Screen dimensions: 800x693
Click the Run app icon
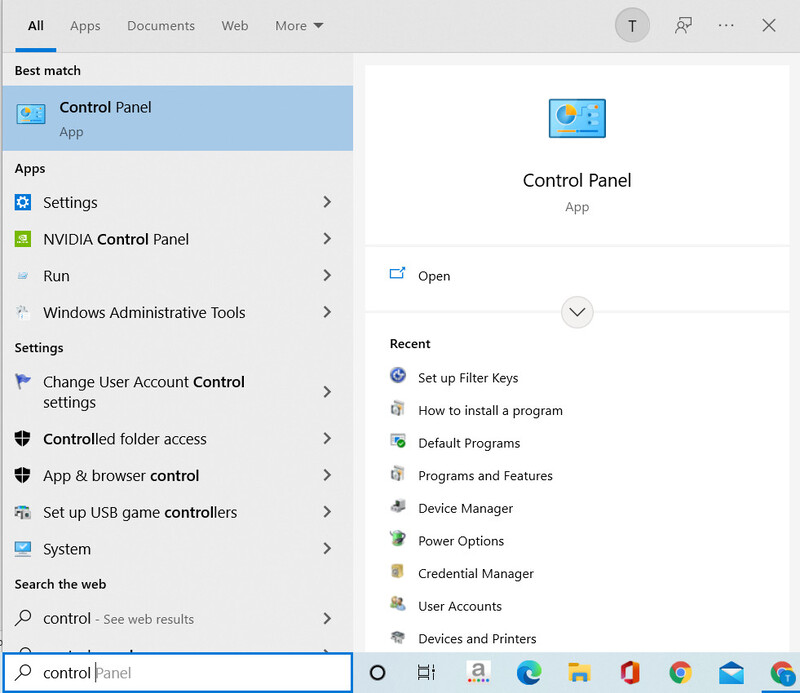[22, 276]
